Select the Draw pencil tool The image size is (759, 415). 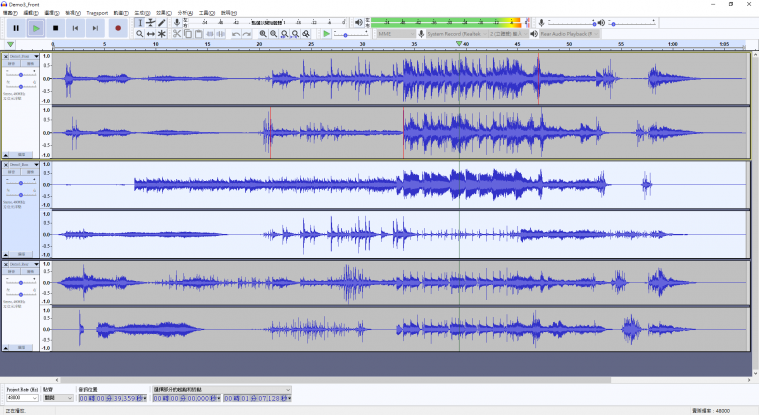pyautogui.click(x=163, y=22)
